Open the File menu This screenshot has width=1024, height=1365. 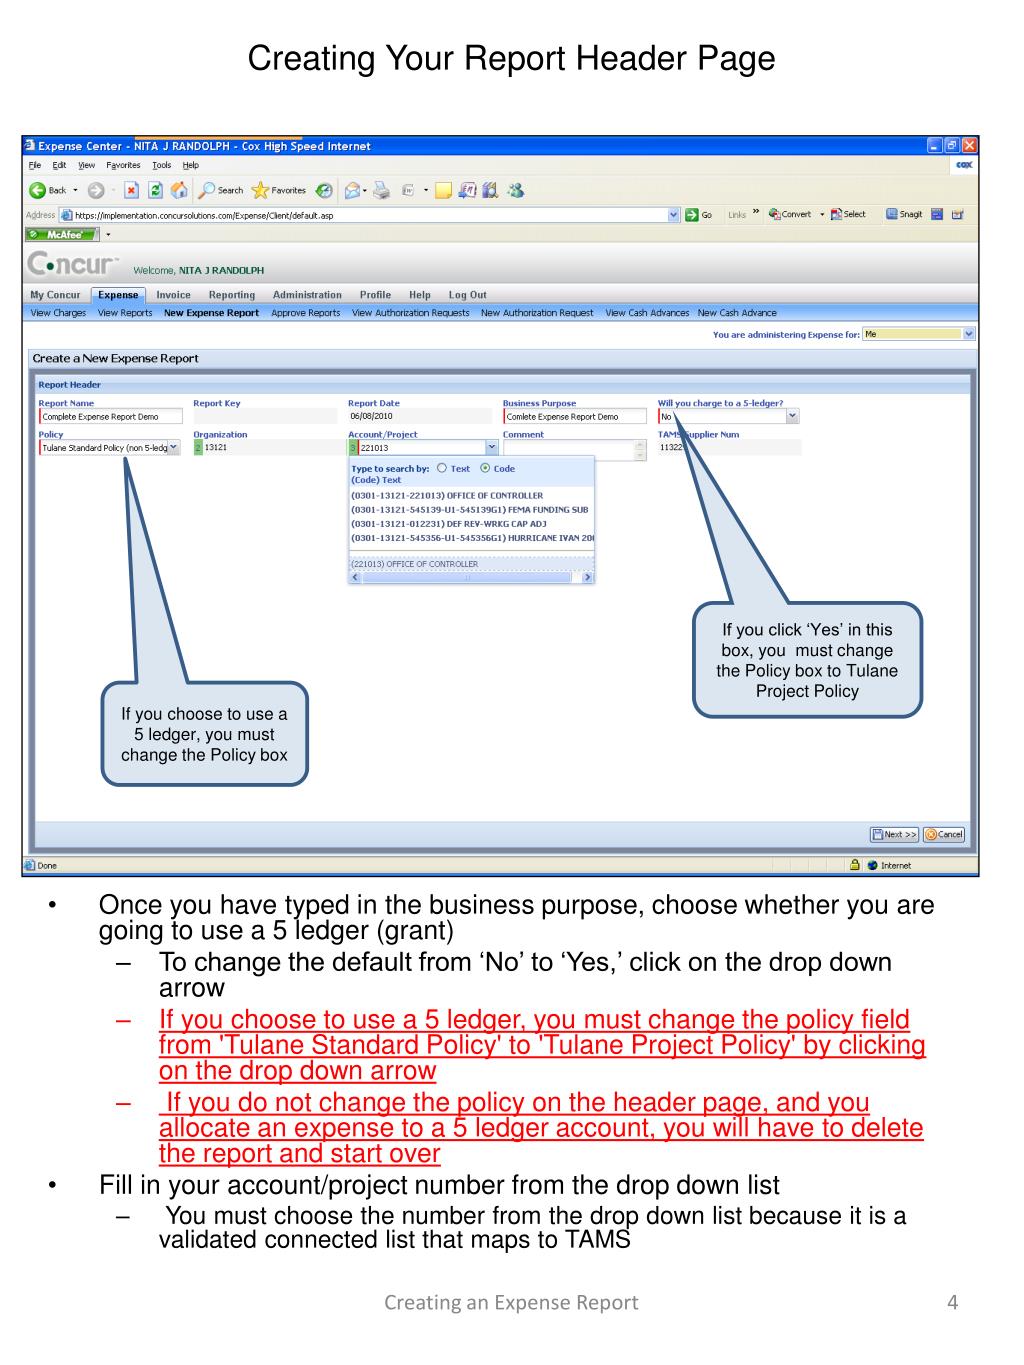[x=35, y=165]
